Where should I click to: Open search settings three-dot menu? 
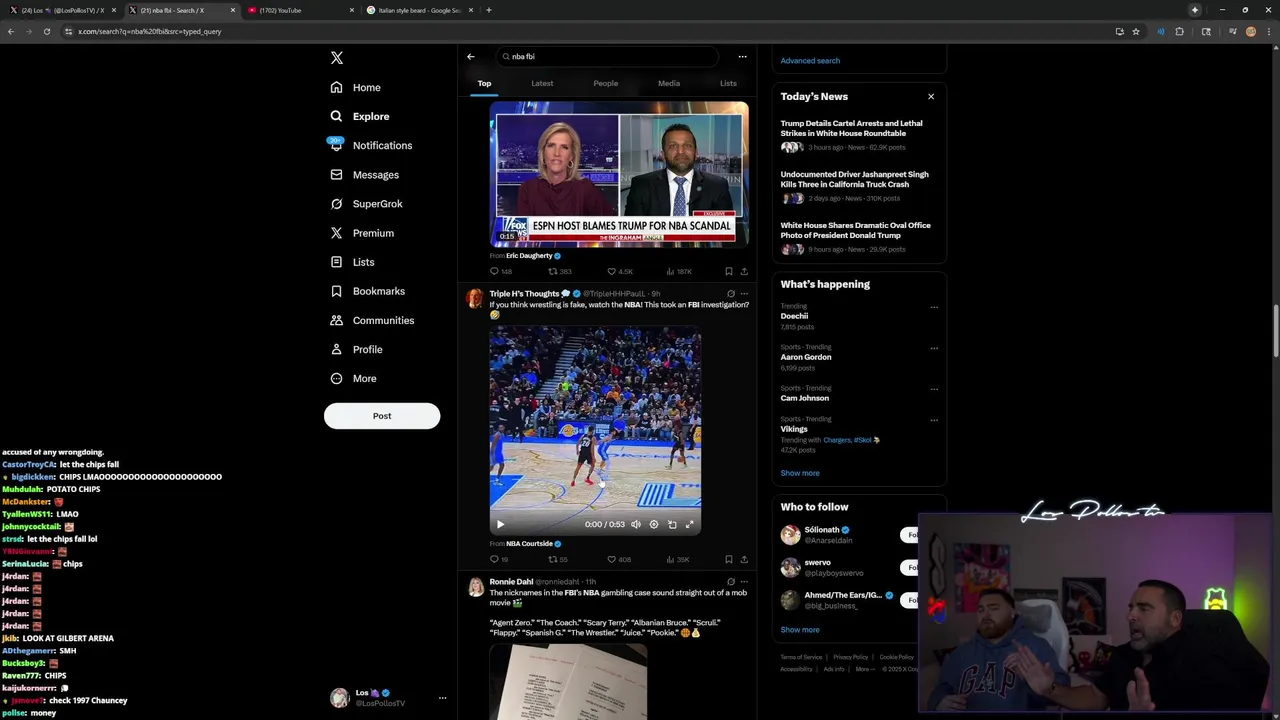pos(742,56)
